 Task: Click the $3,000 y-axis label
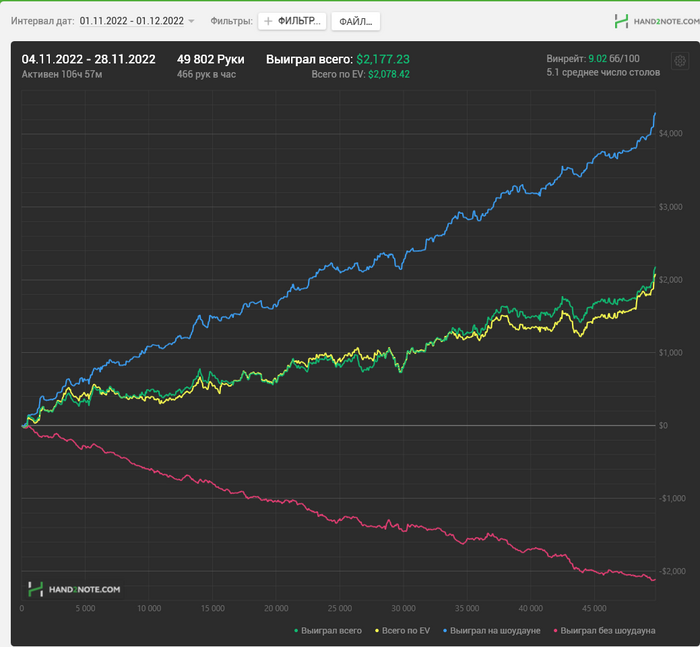pos(671,207)
